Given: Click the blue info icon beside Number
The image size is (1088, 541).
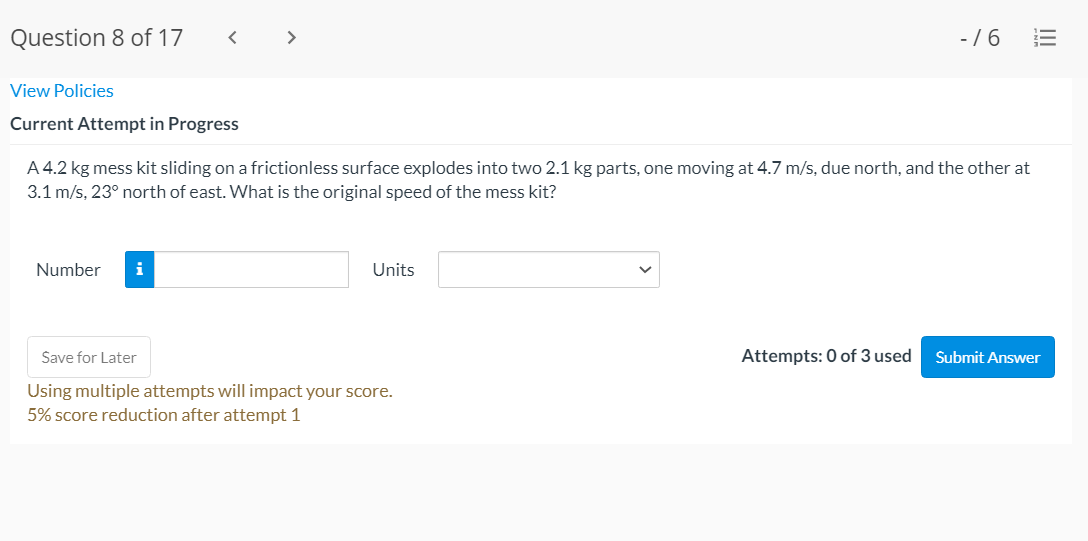Looking at the screenshot, I should 140,270.
